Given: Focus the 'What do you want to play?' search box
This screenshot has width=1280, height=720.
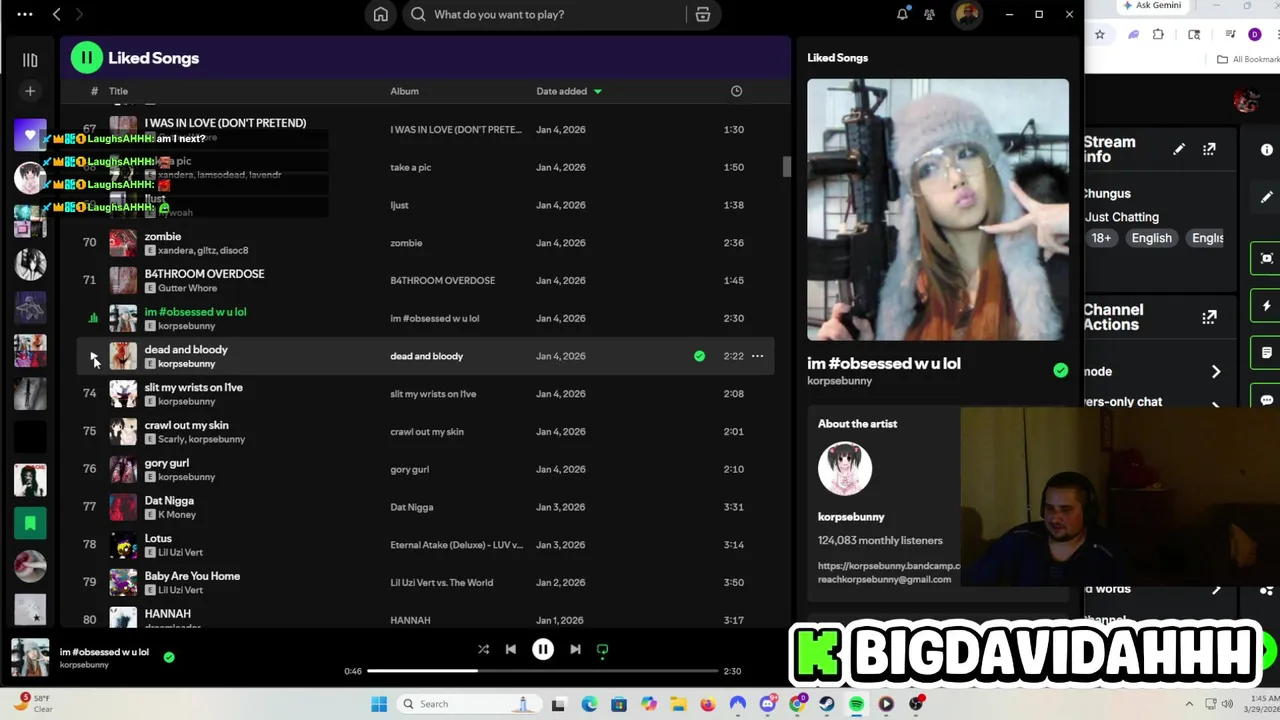Looking at the screenshot, I should (x=545, y=14).
